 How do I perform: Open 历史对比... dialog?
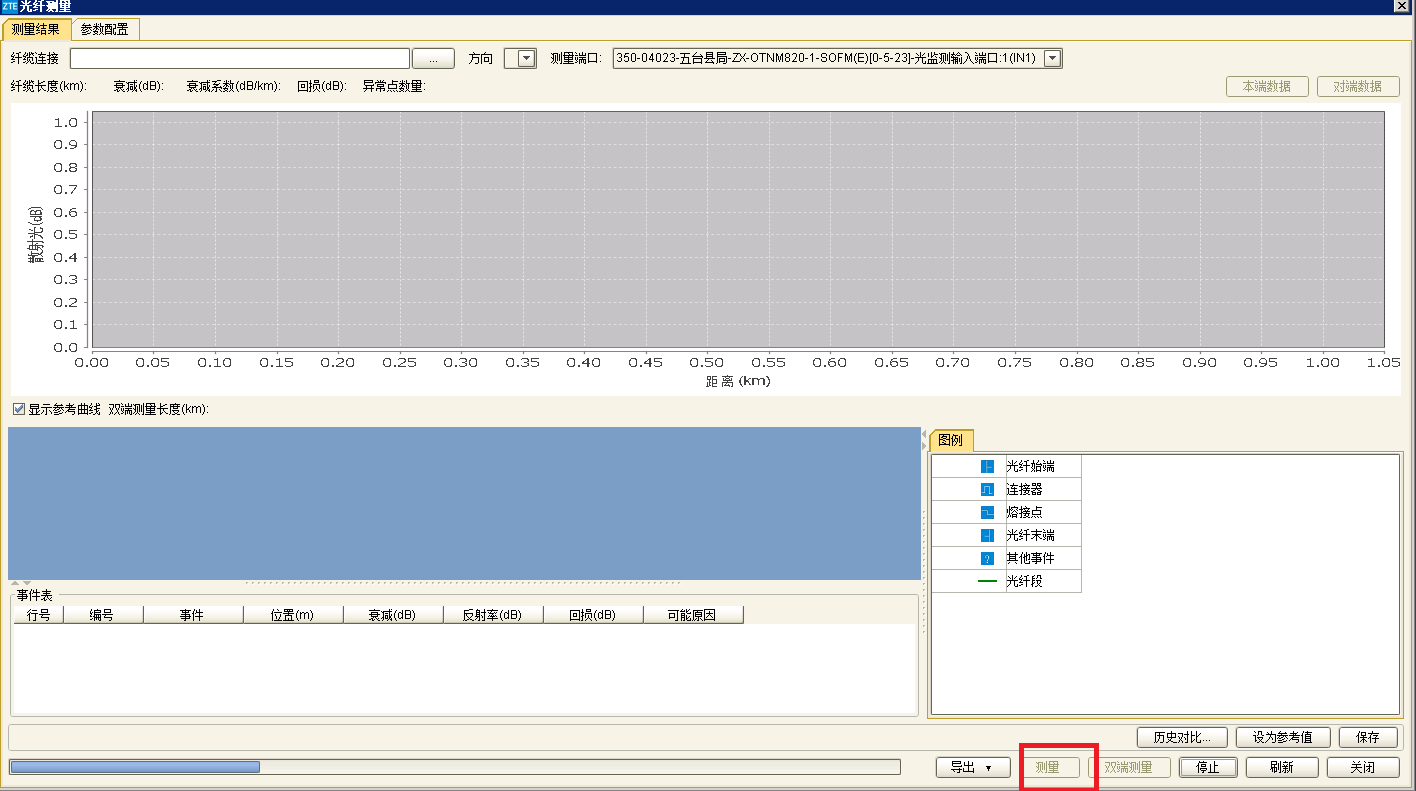[x=1182, y=737]
